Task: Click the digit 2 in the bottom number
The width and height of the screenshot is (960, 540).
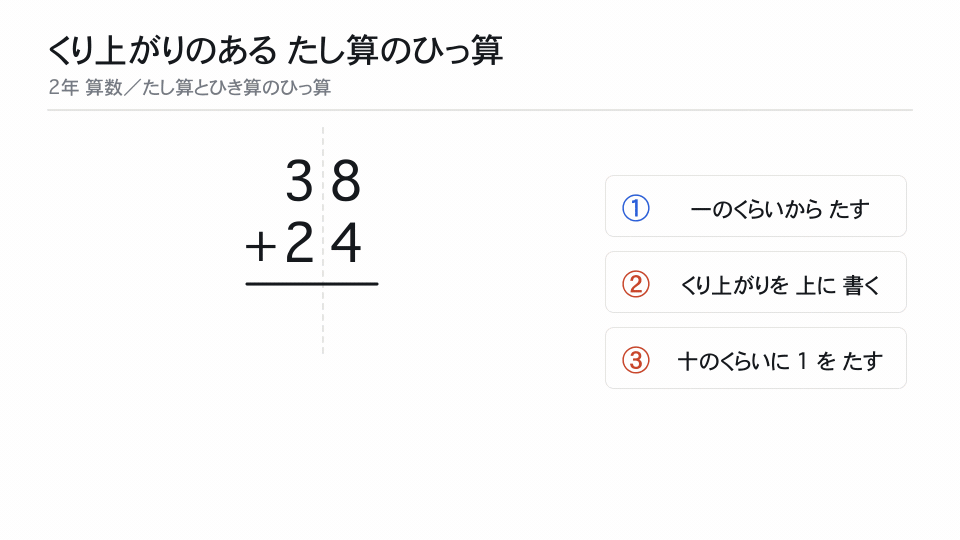Action: (299, 243)
